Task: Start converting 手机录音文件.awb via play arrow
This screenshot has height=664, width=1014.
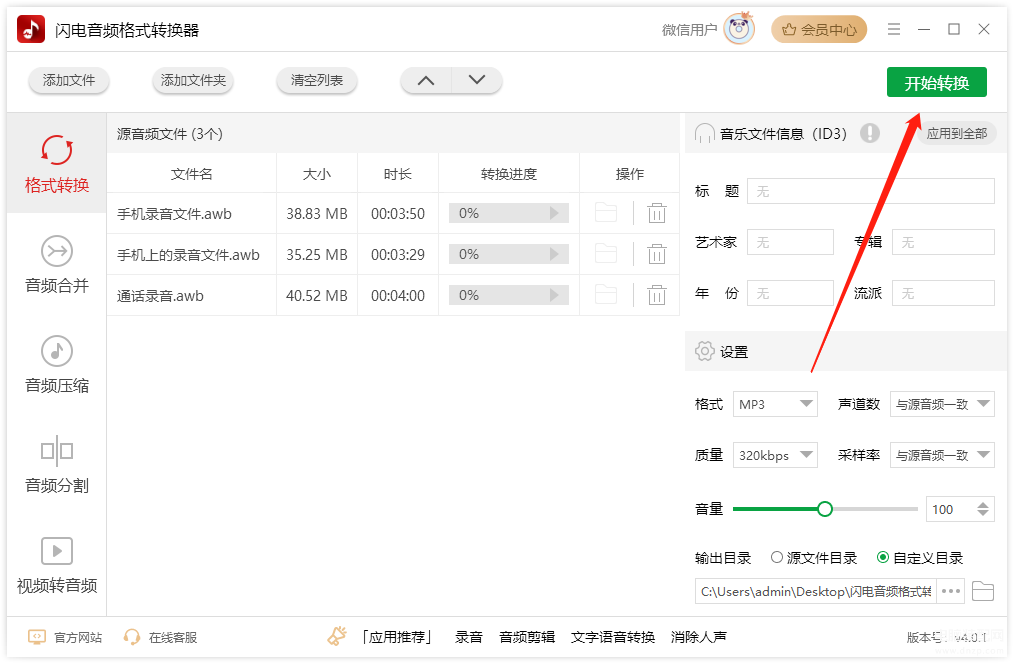Action: point(554,213)
